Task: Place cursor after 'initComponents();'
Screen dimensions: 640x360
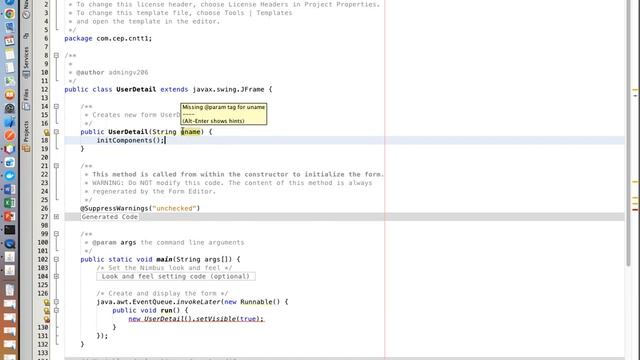Action: 165,140
